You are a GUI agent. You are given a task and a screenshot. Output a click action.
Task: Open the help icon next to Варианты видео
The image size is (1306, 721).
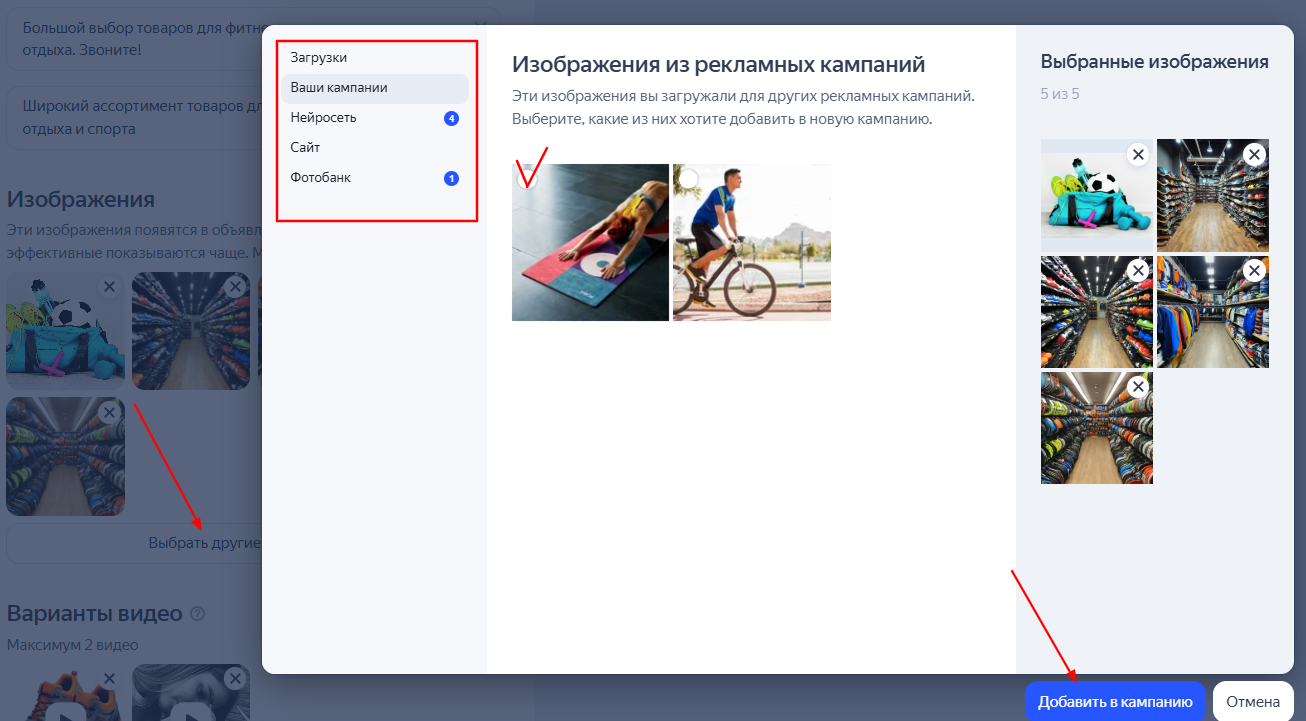tap(197, 613)
